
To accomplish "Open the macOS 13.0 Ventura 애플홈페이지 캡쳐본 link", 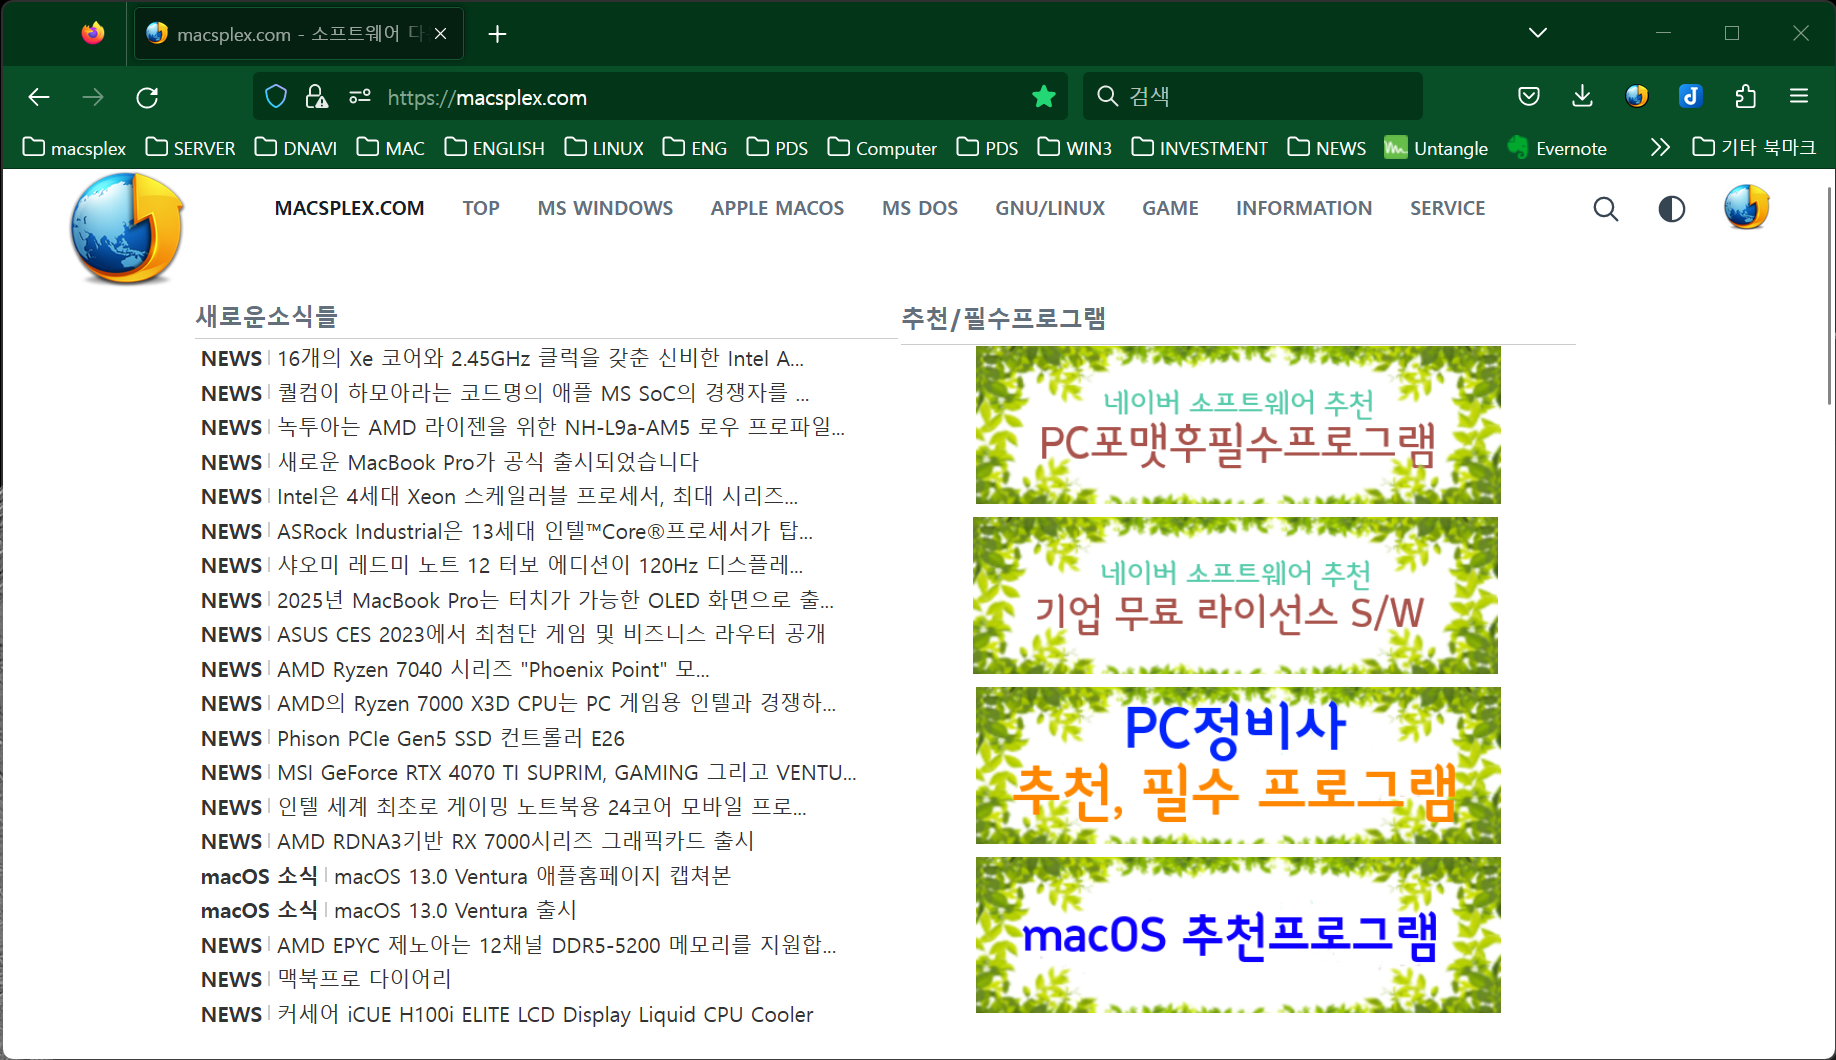I will [533, 876].
